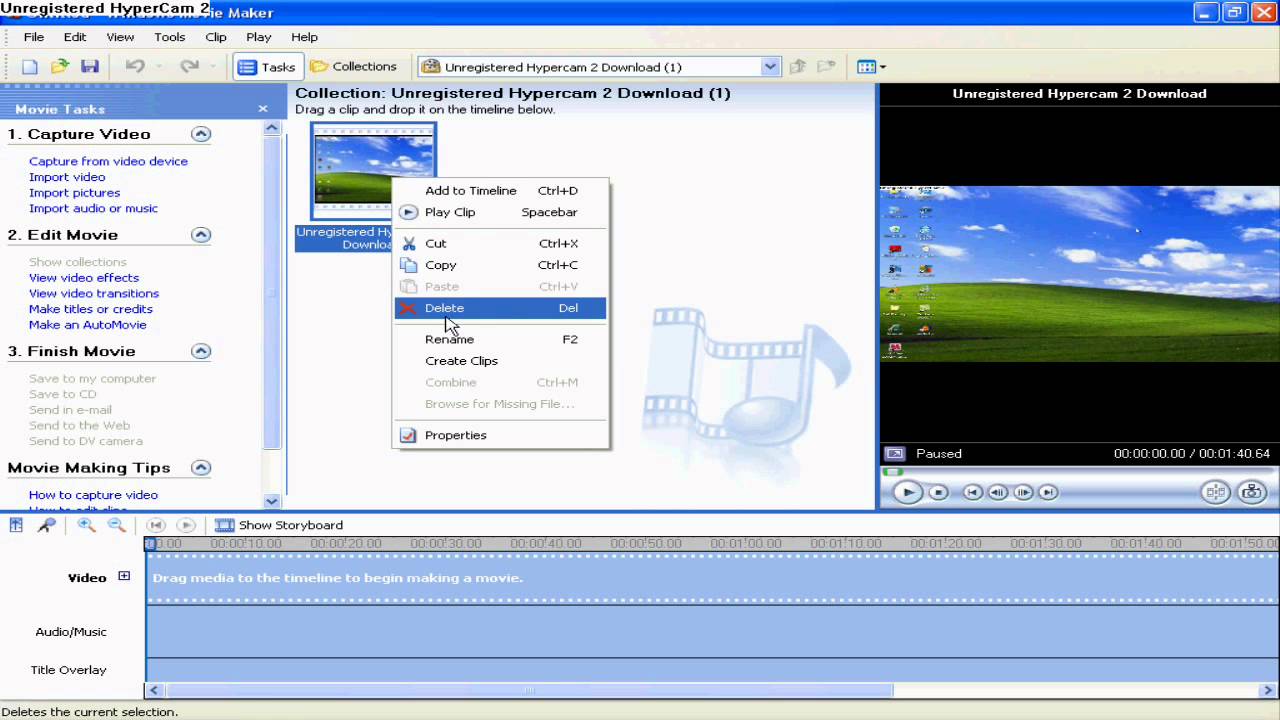
Task: Click the Split Clip icon
Action: coord(1216,492)
